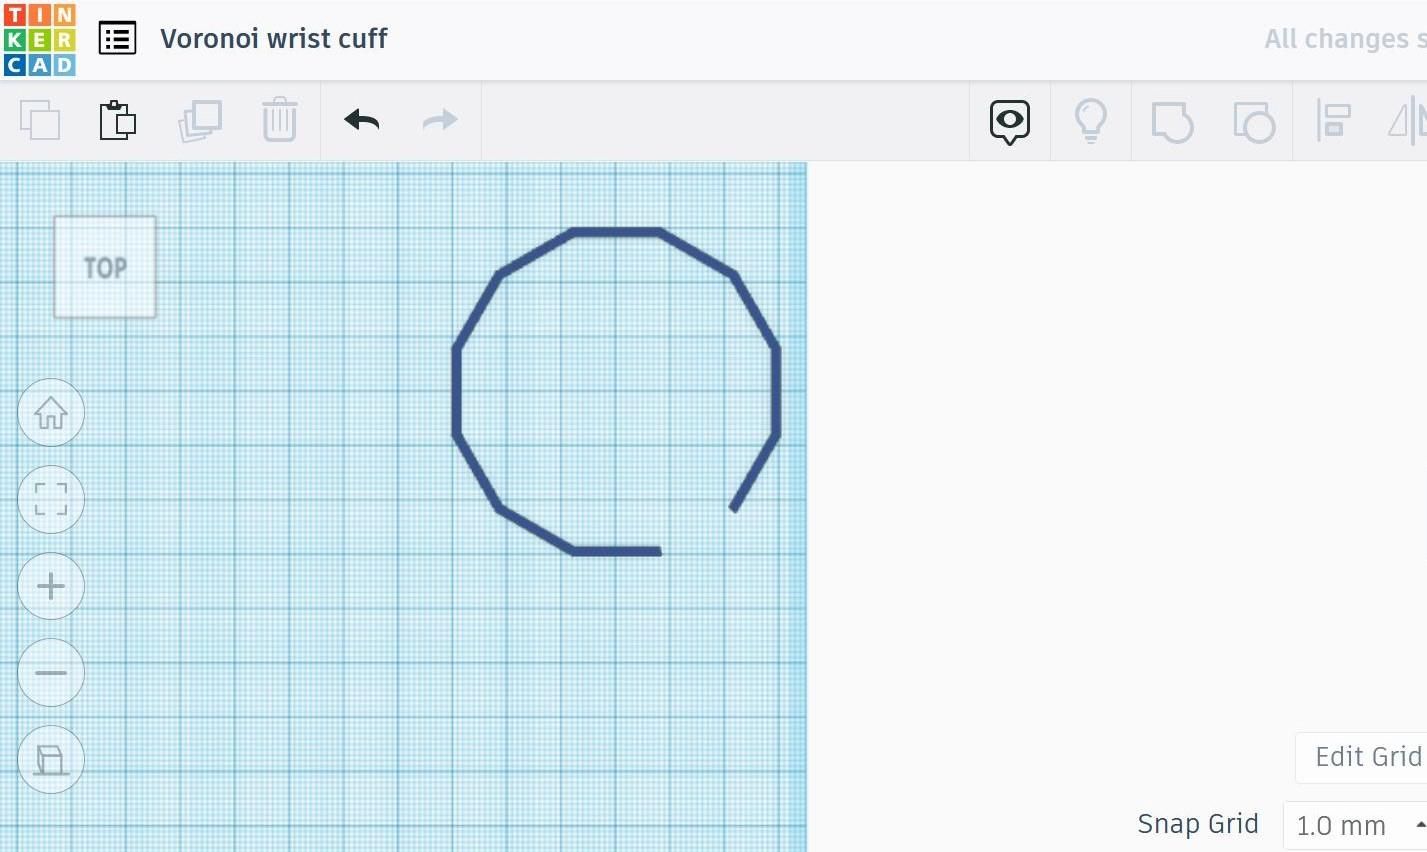Select the Paste tool
1427x852 pixels.
click(x=118, y=120)
